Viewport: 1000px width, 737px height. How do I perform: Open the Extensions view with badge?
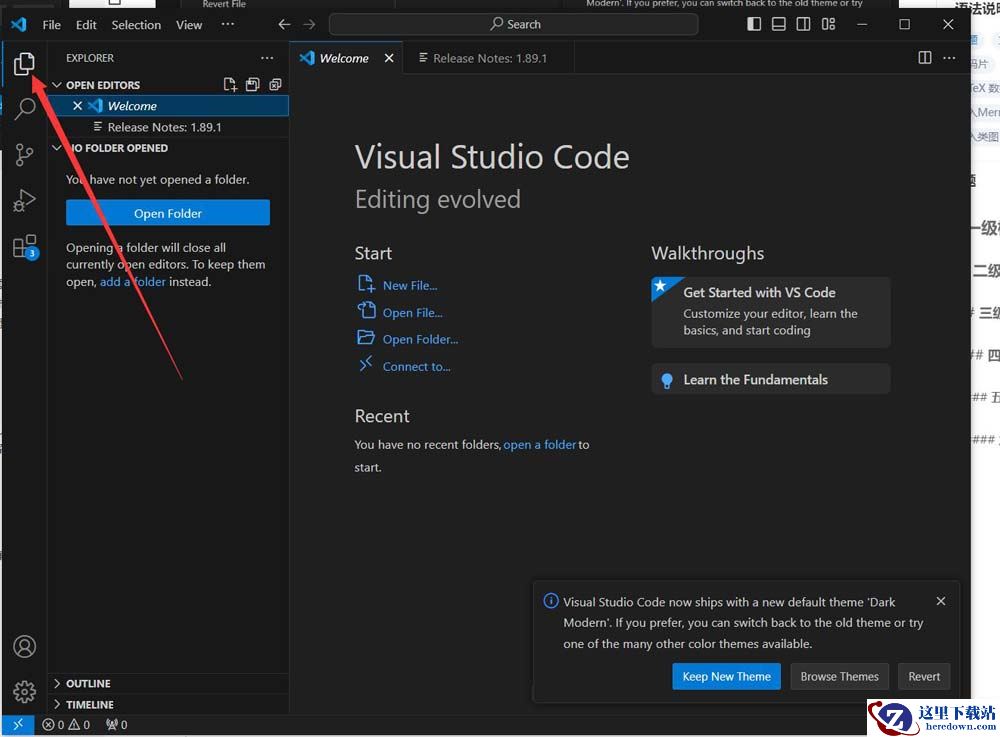pyautogui.click(x=26, y=247)
